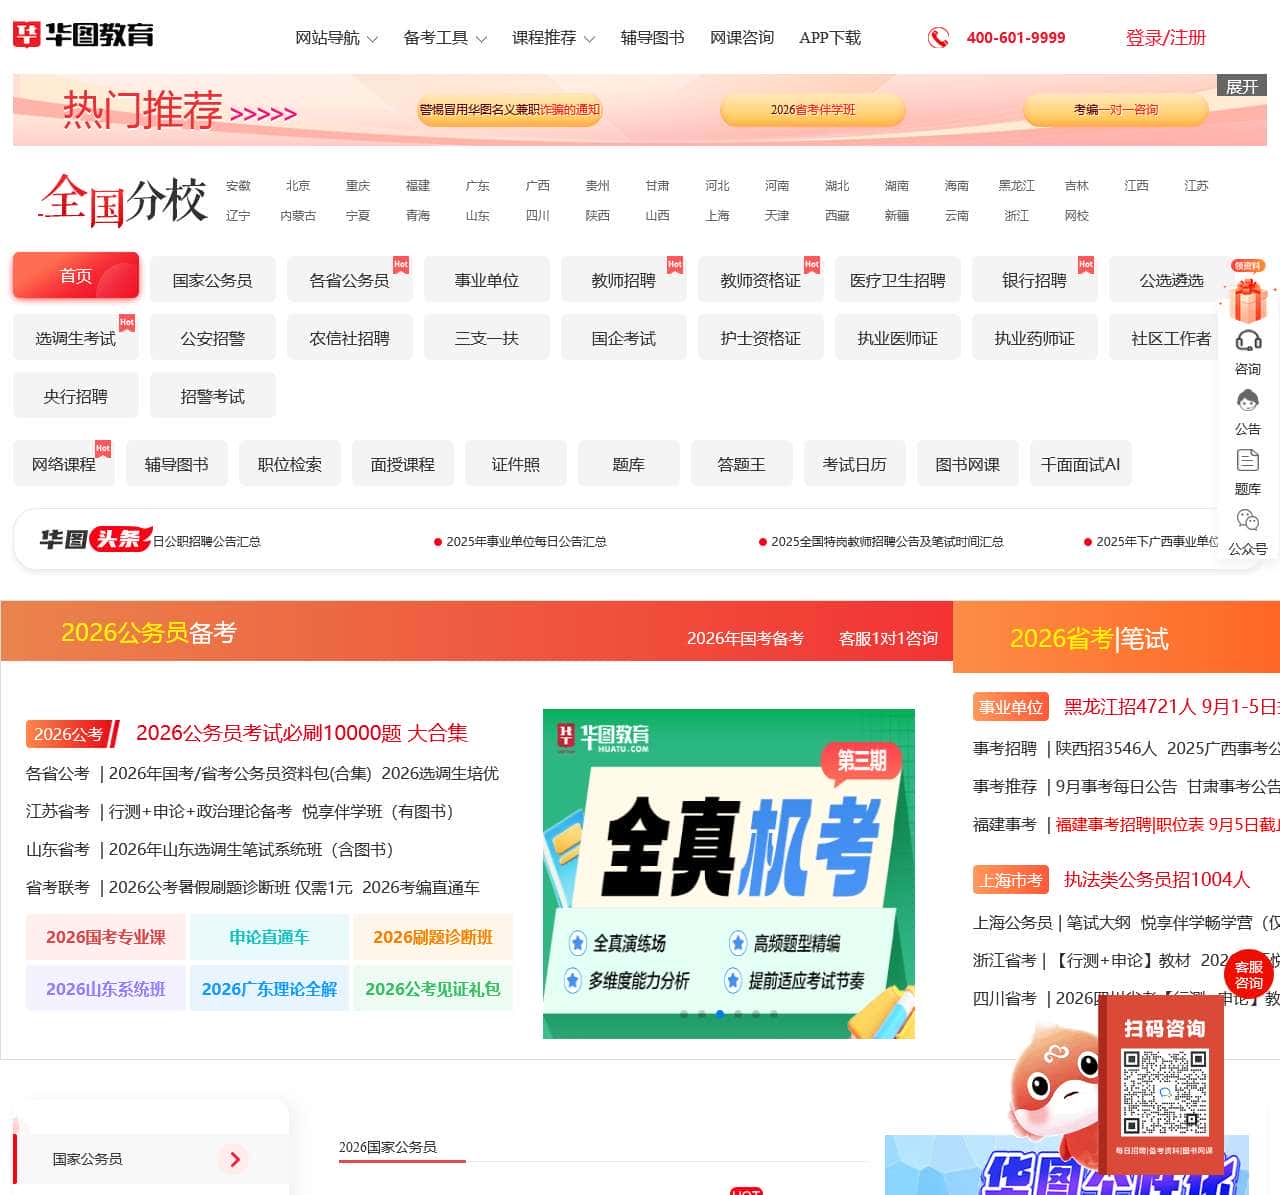1280x1195 pixels.
Task: Click 2026国考专业课 course tile
Action: [x=106, y=937]
